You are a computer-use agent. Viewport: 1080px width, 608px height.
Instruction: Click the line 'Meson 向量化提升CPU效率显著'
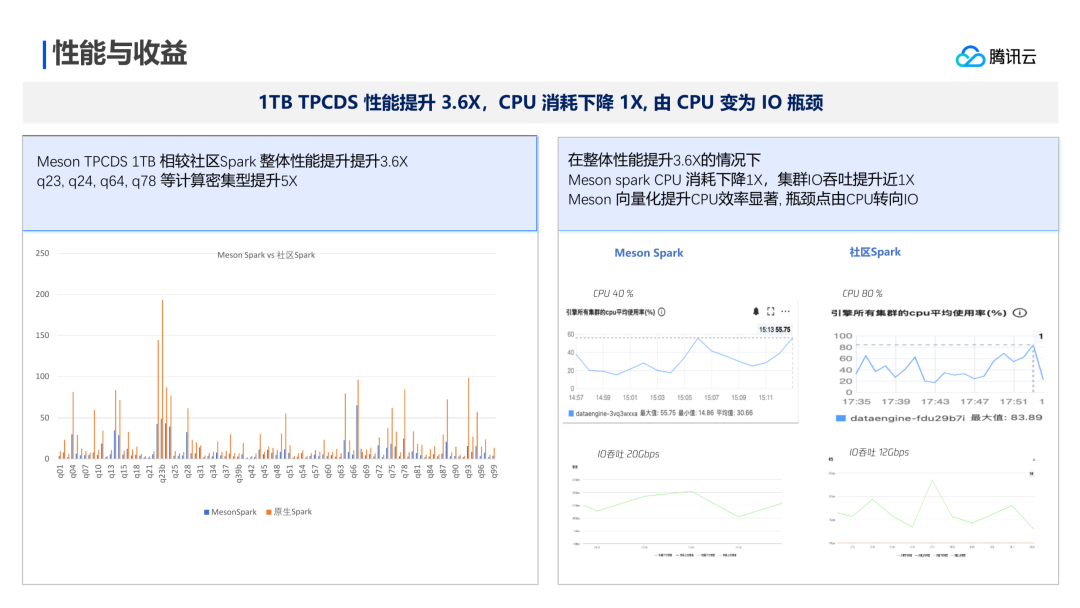tap(673, 200)
